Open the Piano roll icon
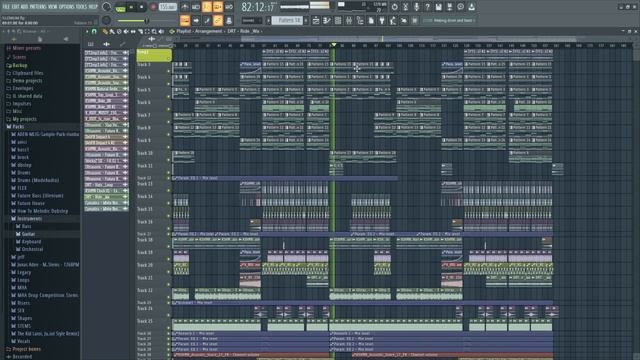This screenshot has height=360, width=640. point(327,20)
